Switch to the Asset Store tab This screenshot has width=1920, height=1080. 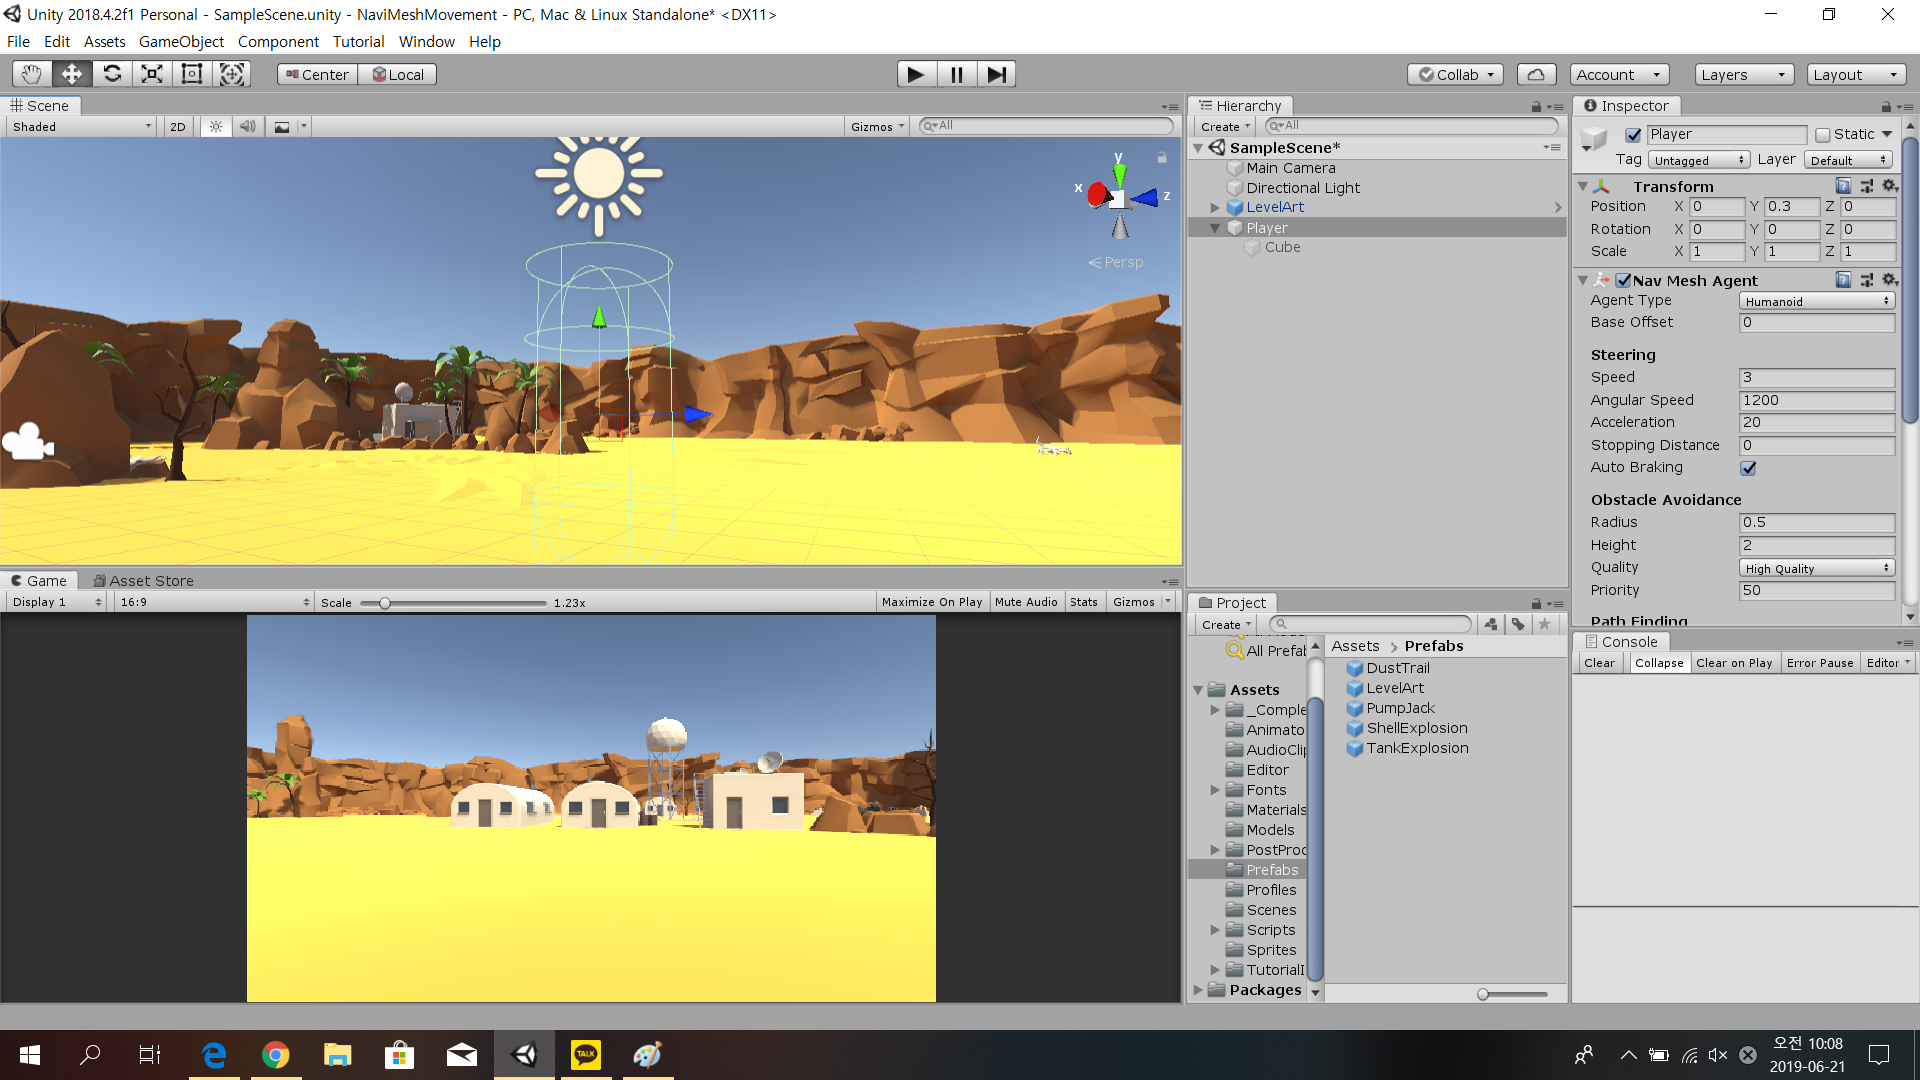(143, 581)
